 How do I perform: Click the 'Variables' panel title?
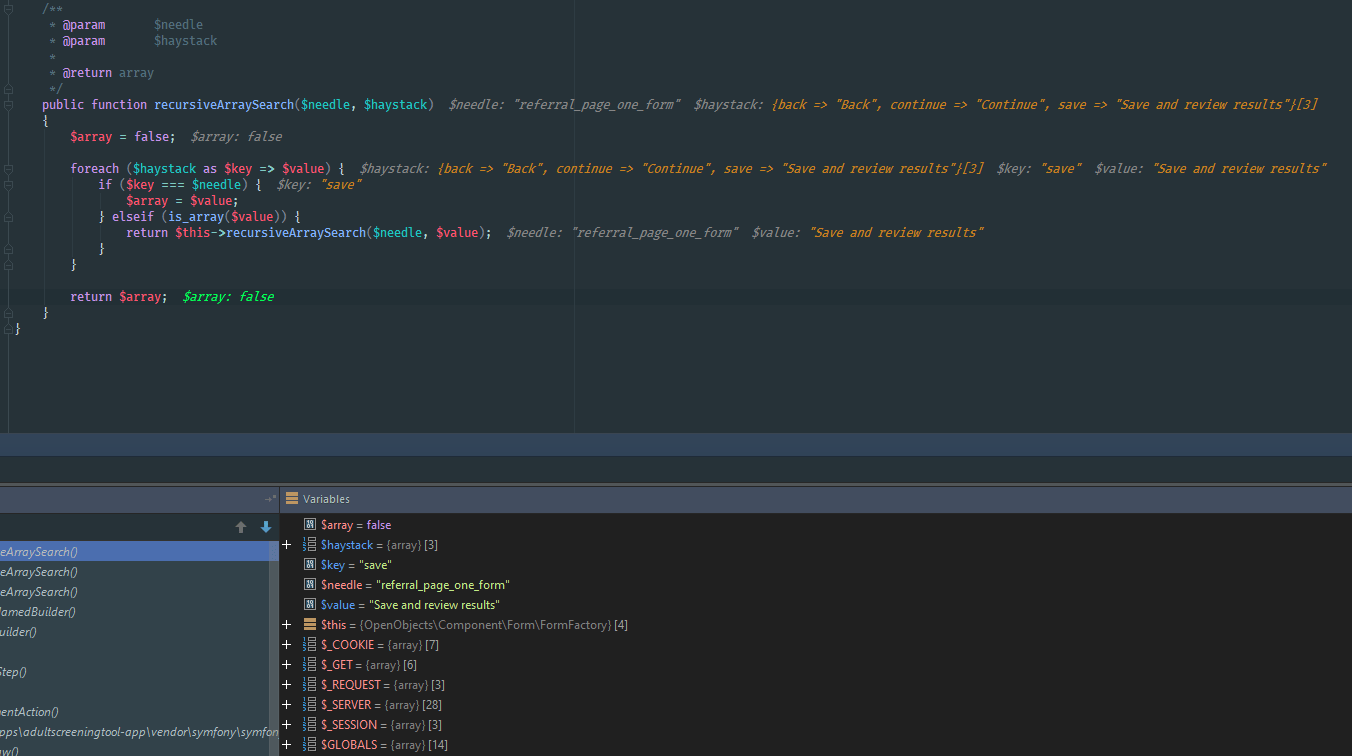click(x=326, y=498)
